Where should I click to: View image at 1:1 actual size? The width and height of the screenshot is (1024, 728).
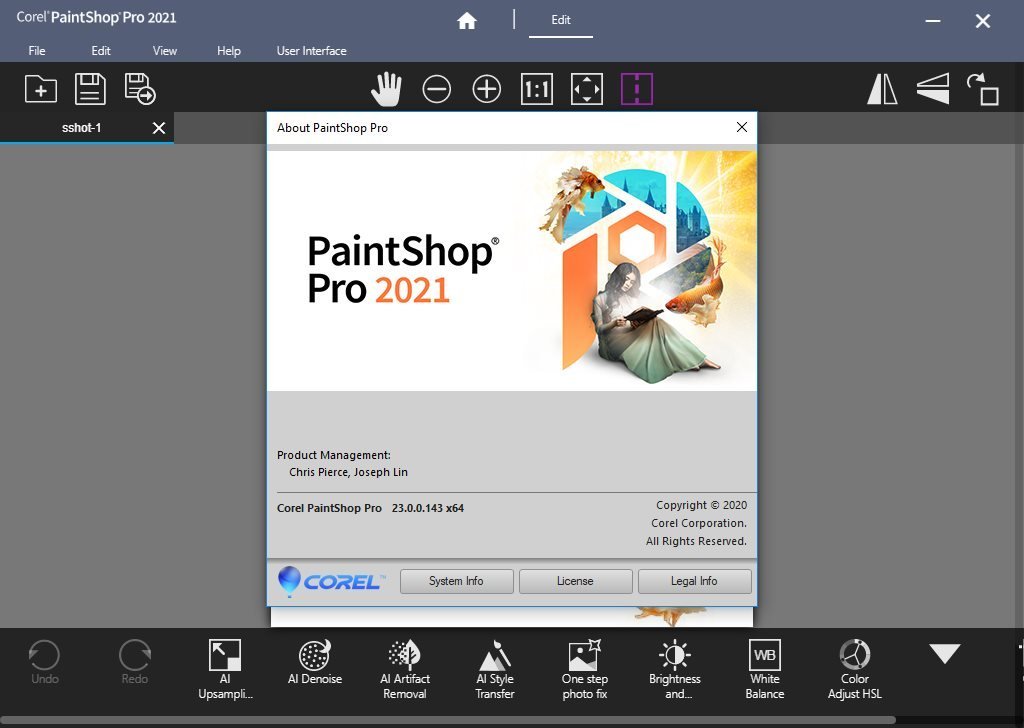(x=536, y=89)
